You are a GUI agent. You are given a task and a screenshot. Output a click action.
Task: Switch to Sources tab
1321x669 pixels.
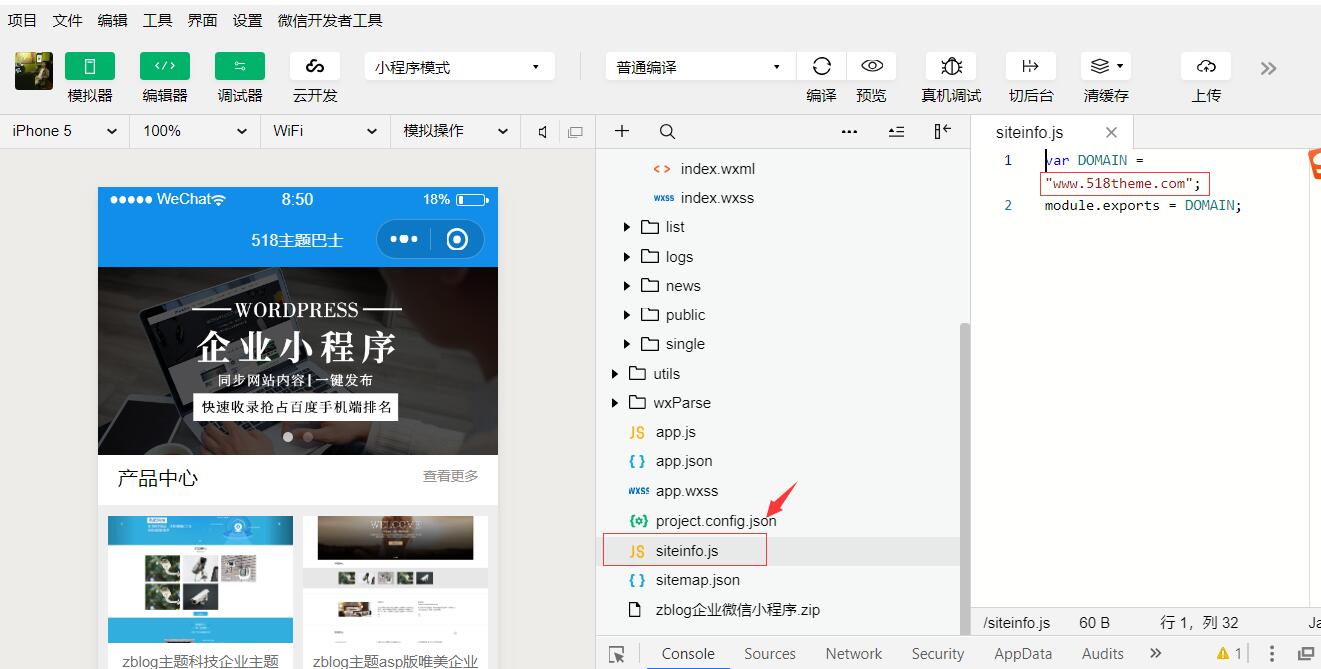[x=770, y=654]
